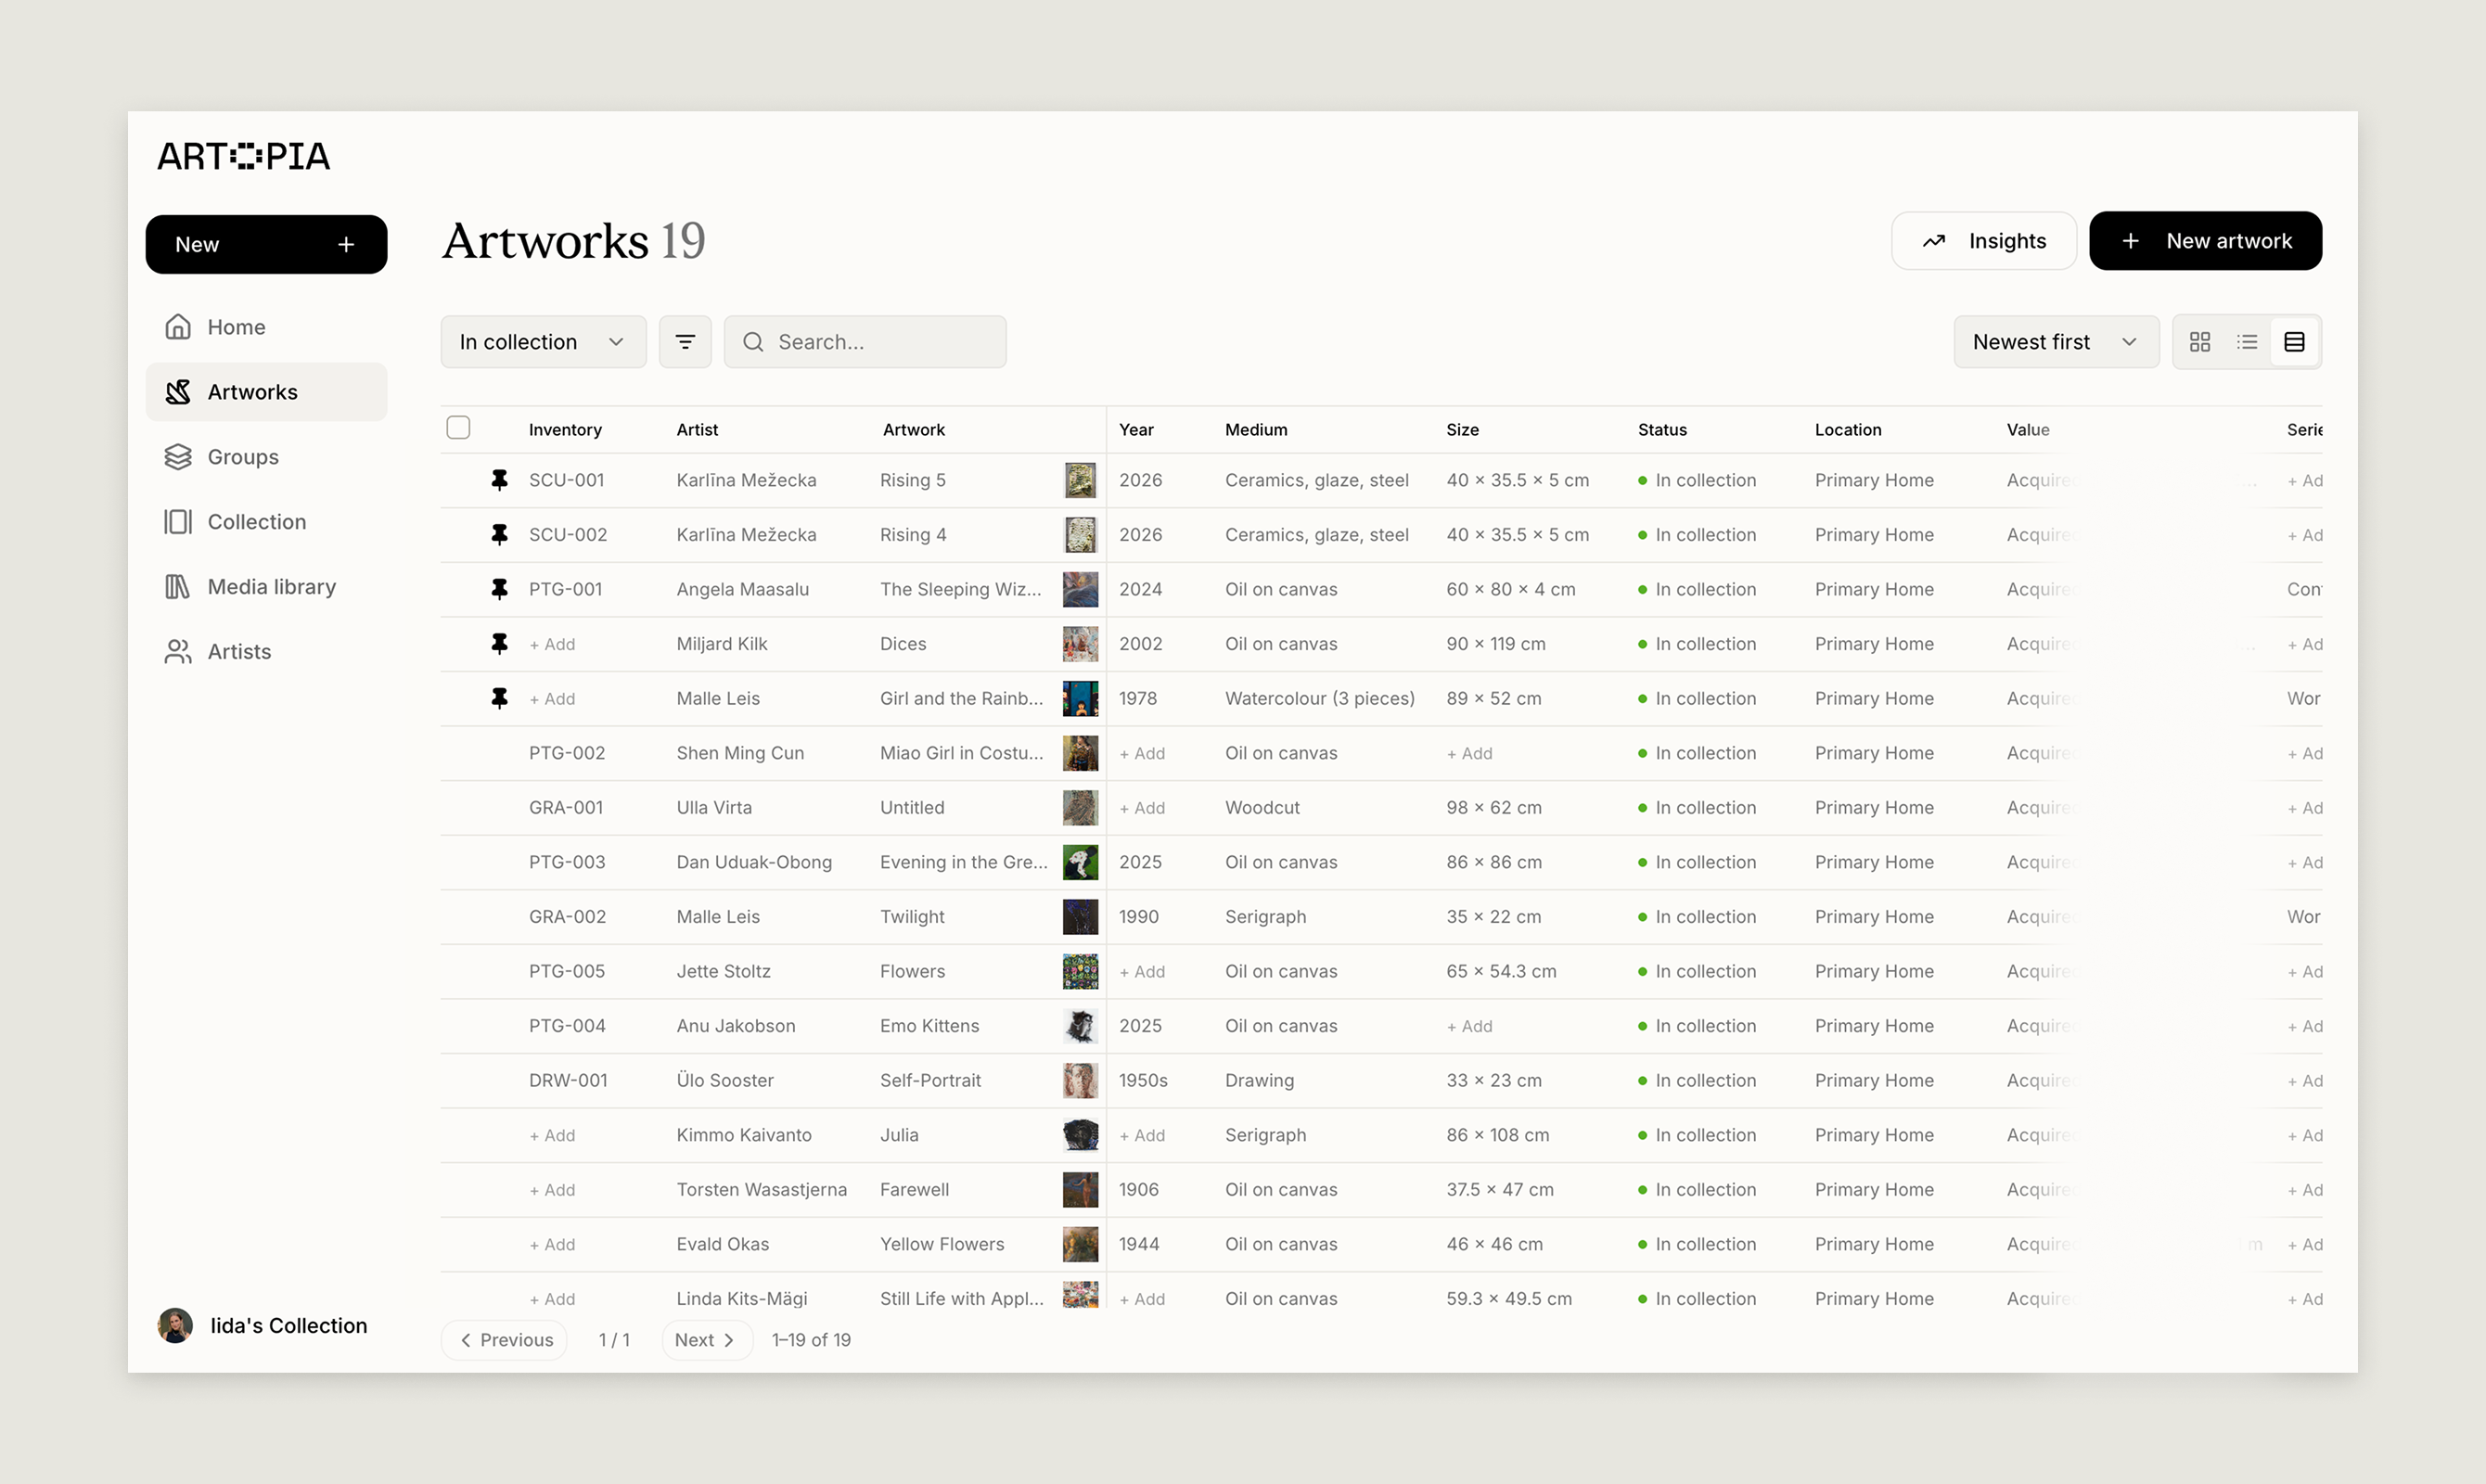2486x1484 pixels.
Task: Focus the Search artworks field
Action: point(865,342)
